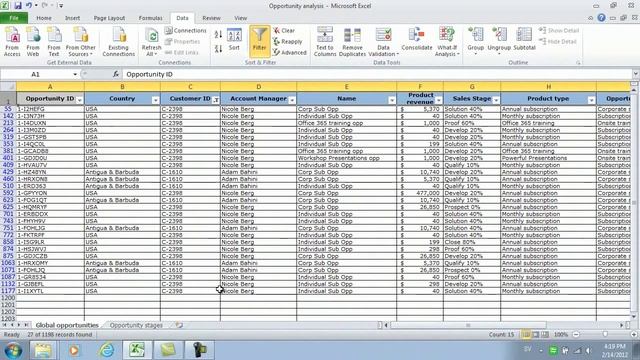Viewport: 640px width, 360px height.
Task: Click the insert function fx icon
Action: (116, 74)
